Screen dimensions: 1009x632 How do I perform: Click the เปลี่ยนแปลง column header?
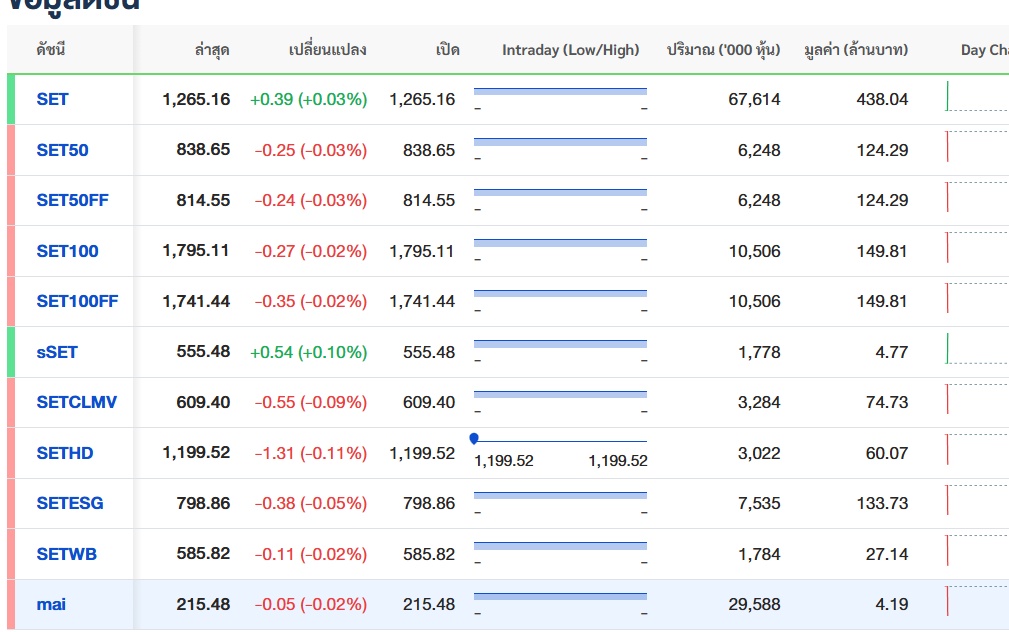tap(327, 50)
